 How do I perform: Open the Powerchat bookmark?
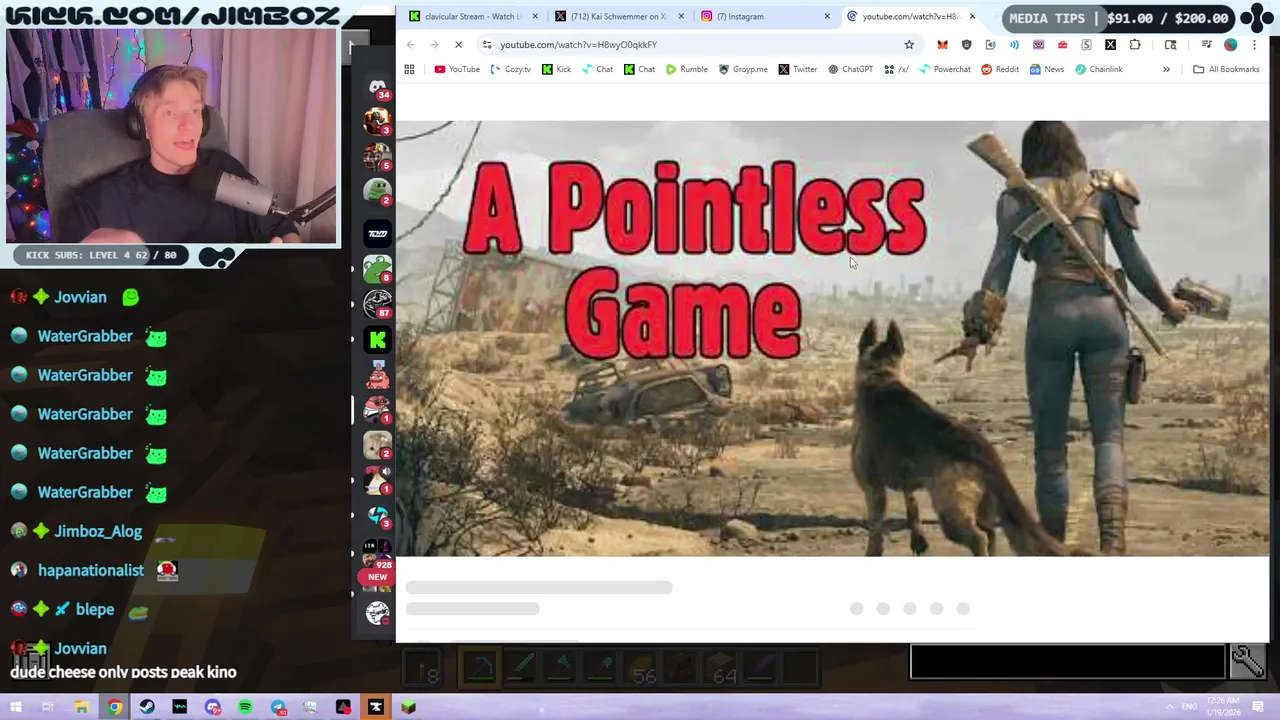945,69
